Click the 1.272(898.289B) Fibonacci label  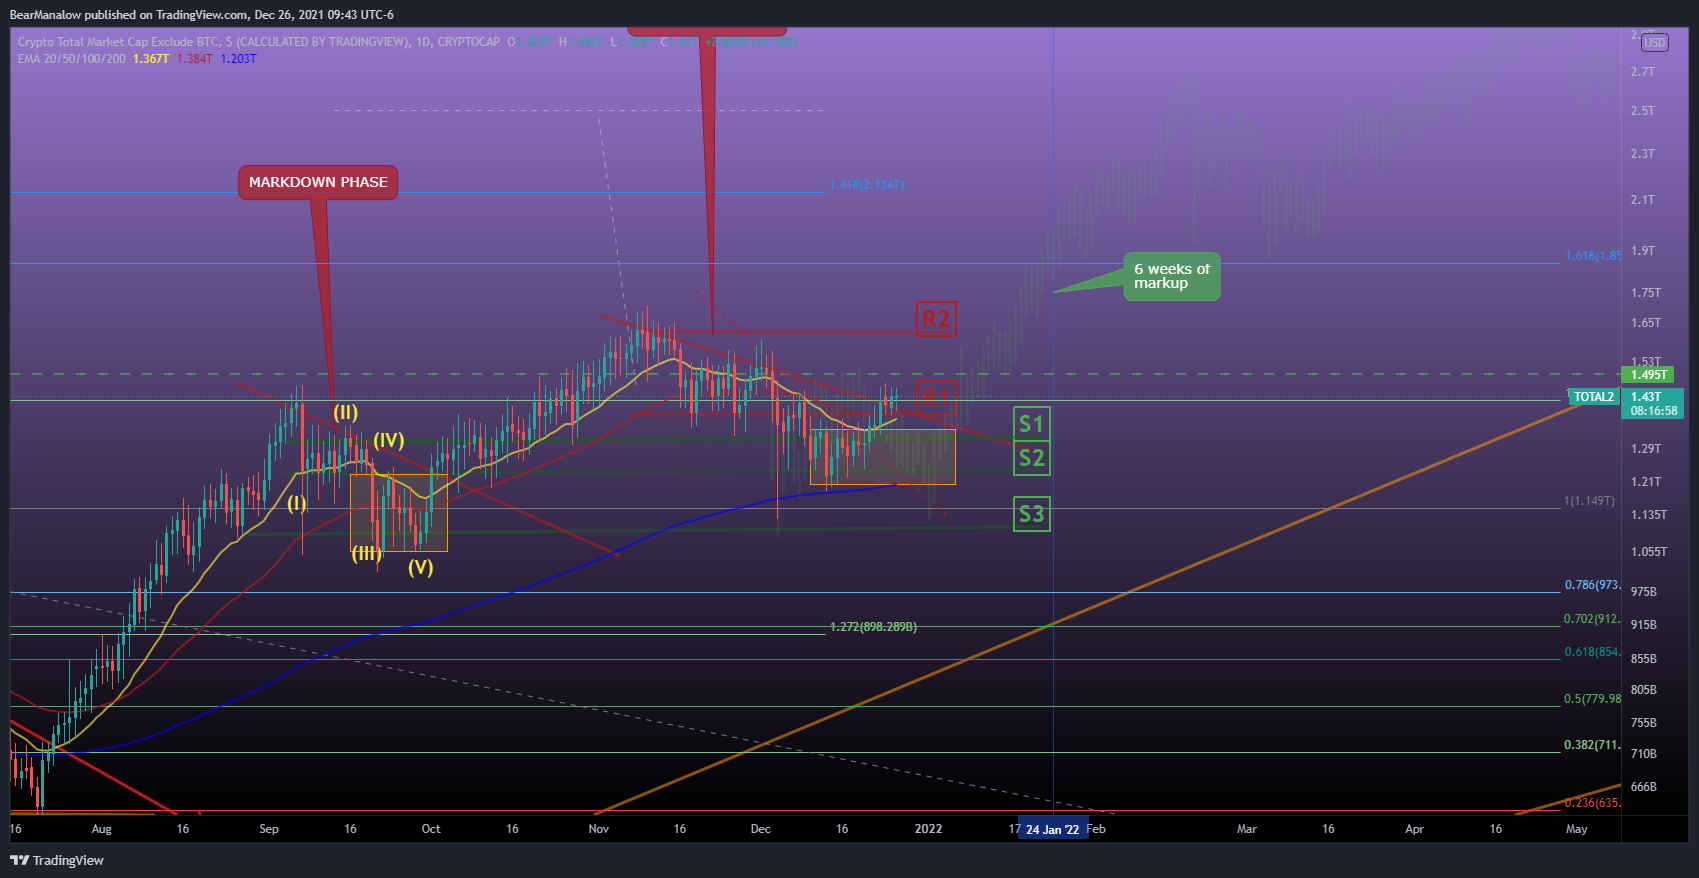873,627
